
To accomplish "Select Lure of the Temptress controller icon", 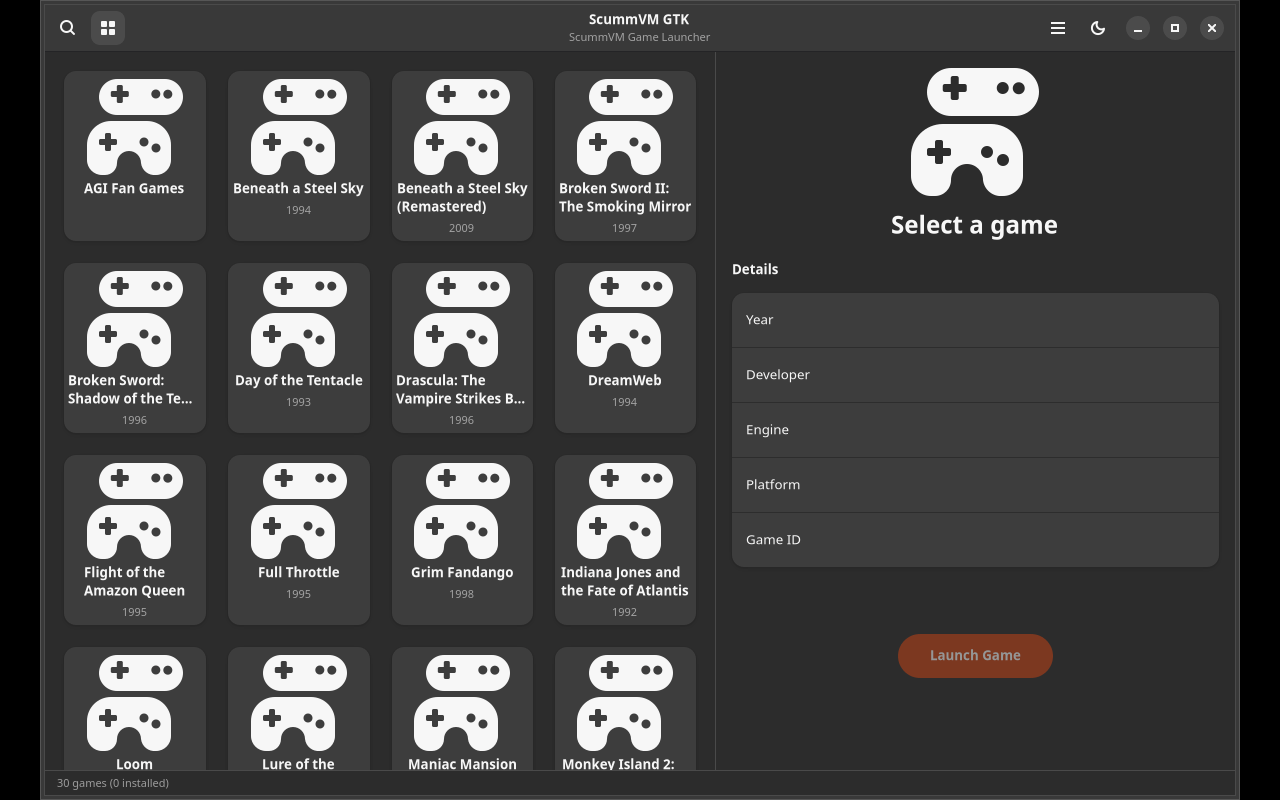I will [299, 703].
